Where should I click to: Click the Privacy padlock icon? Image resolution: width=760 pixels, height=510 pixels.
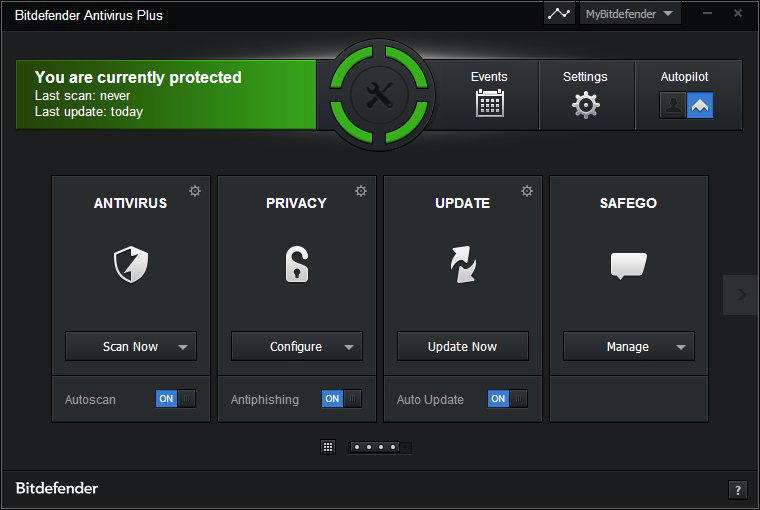coord(297,264)
